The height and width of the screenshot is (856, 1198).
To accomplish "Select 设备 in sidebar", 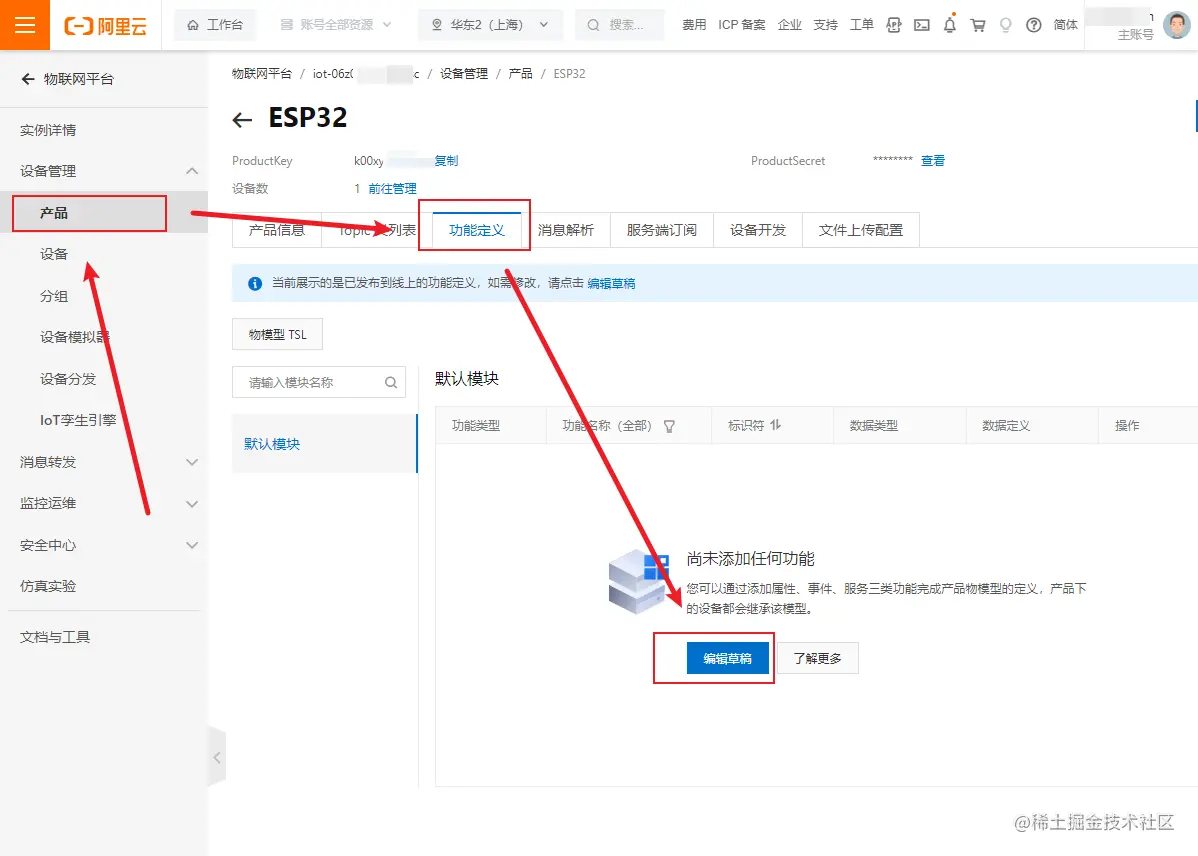I will coord(54,254).
